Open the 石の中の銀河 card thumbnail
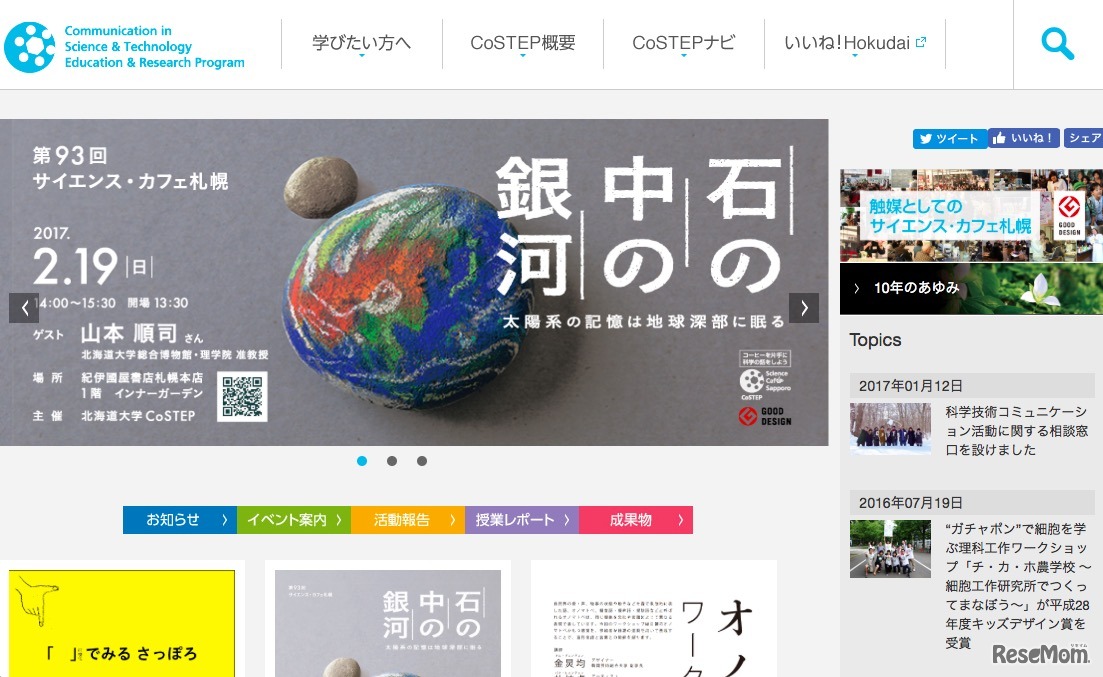Screen dimensions: 1103x677 click(388, 624)
